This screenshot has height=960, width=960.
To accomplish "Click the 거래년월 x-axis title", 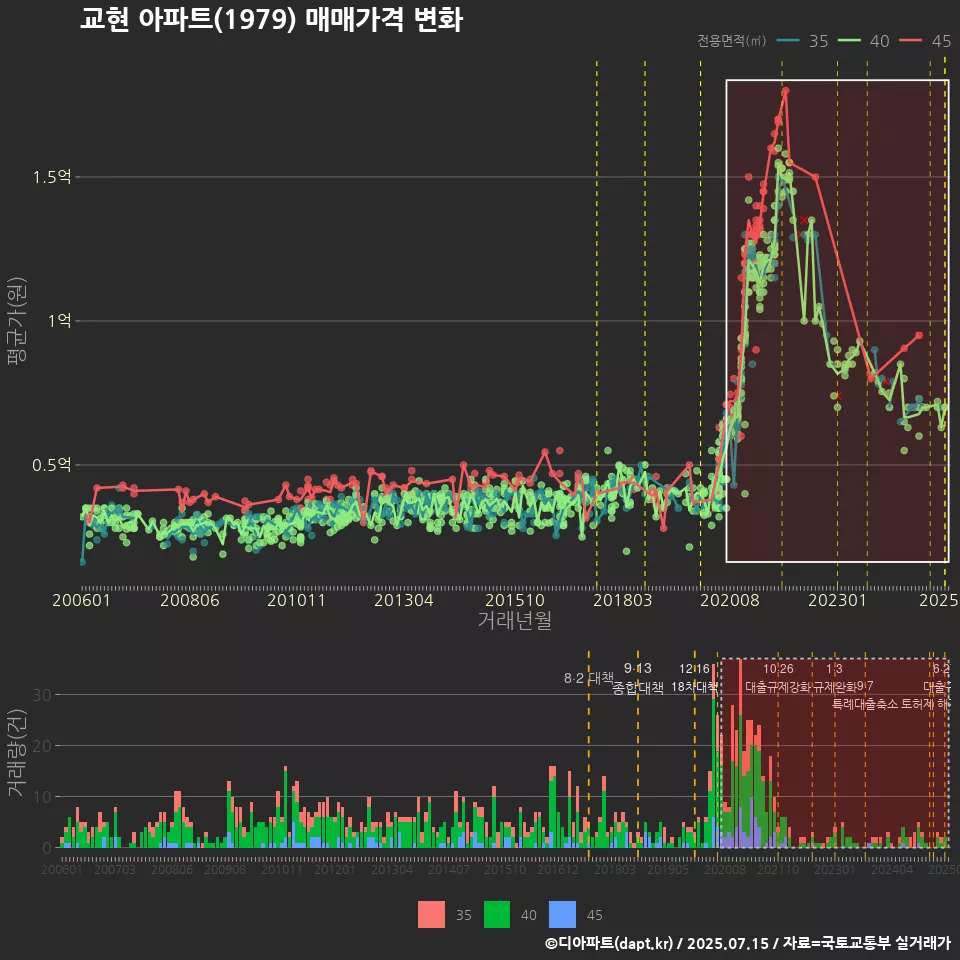I will click(x=514, y=620).
